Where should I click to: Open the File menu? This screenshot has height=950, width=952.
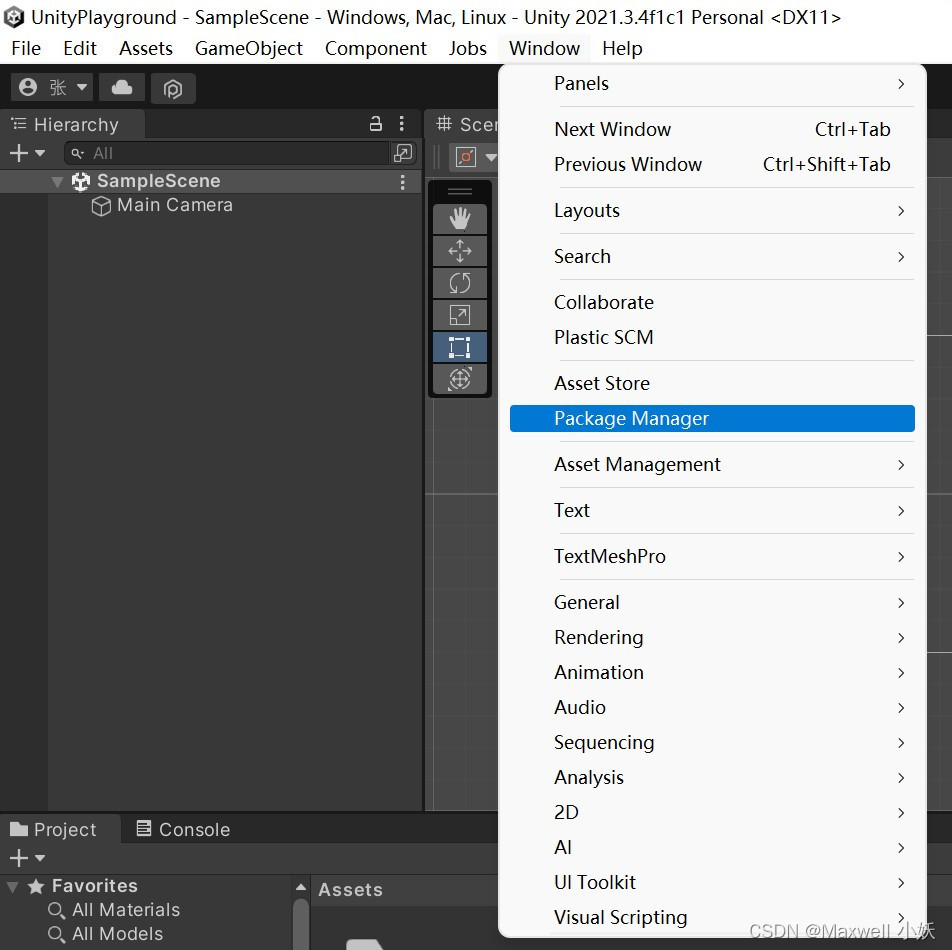(26, 49)
